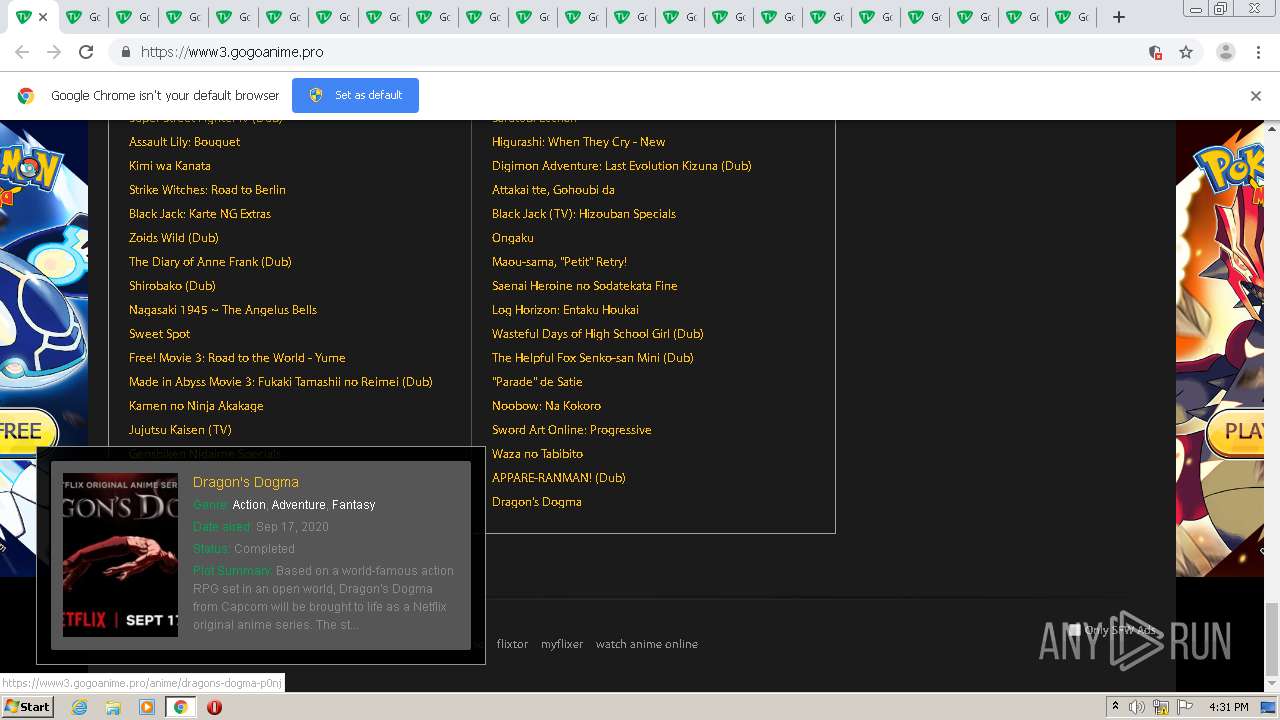Toggle the Only SFW Ads checkbox
Screen dimensions: 1280x720
[1075, 630]
